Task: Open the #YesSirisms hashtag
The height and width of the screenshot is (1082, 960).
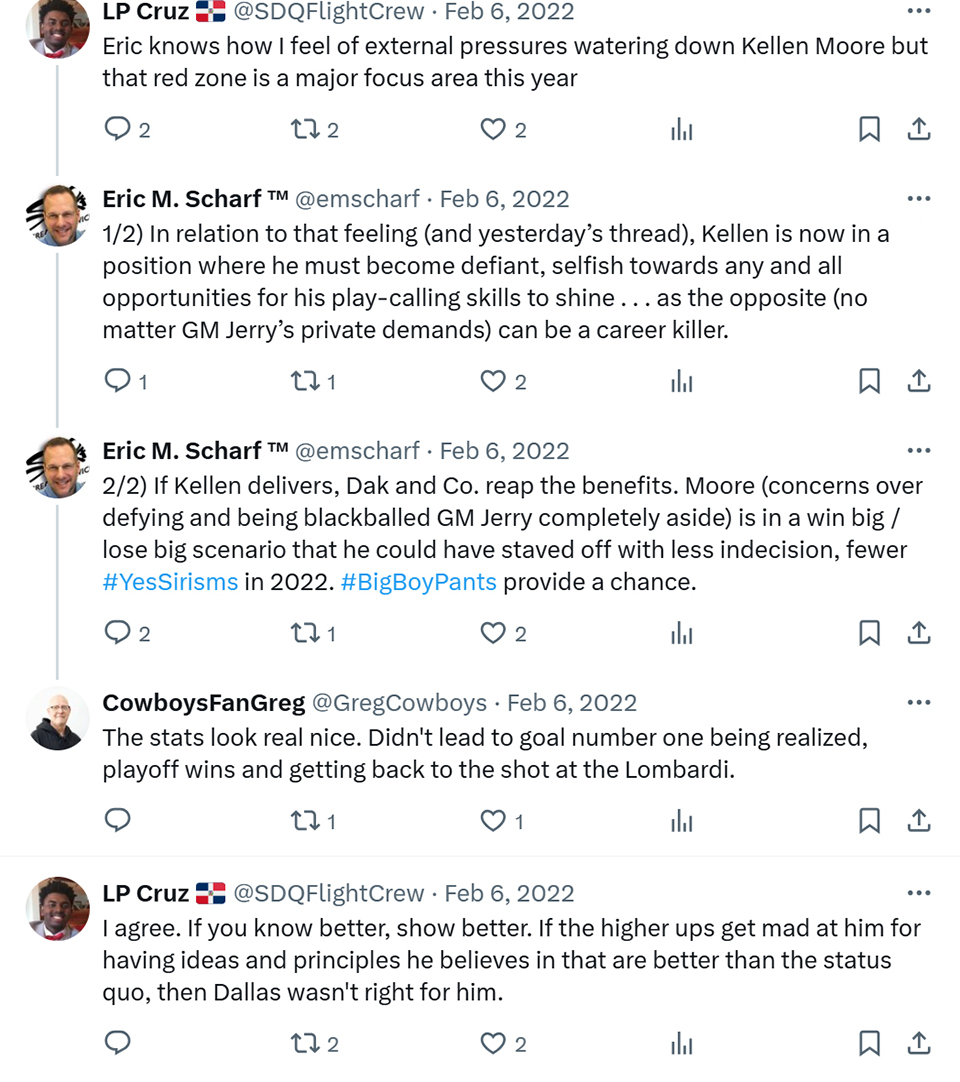Action: pyautogui.click(x=170, y=582)
